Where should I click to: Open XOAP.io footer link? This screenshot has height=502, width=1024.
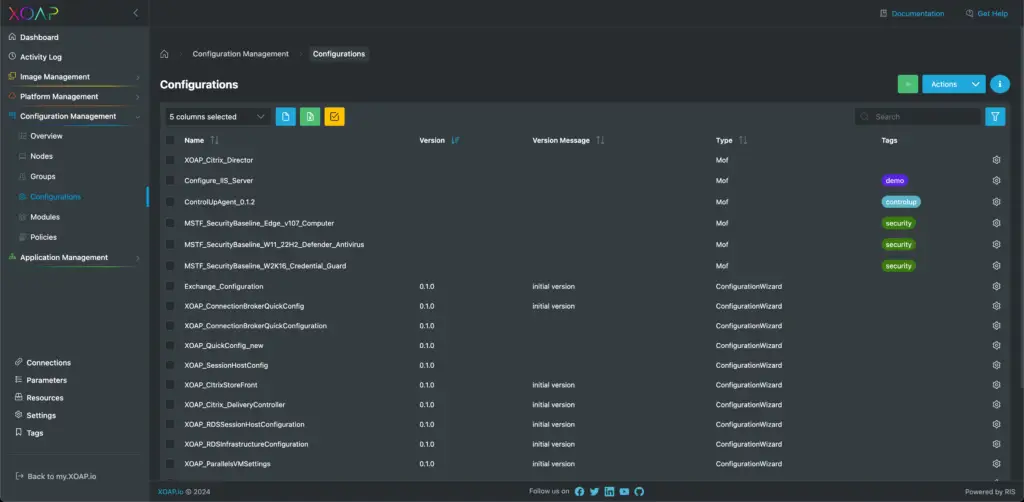(170, 492)
